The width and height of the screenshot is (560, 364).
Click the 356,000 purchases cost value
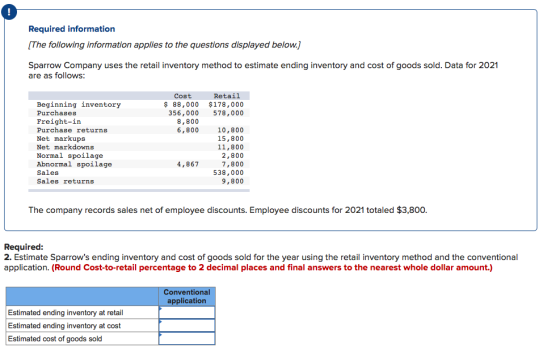tap(184, 113)
